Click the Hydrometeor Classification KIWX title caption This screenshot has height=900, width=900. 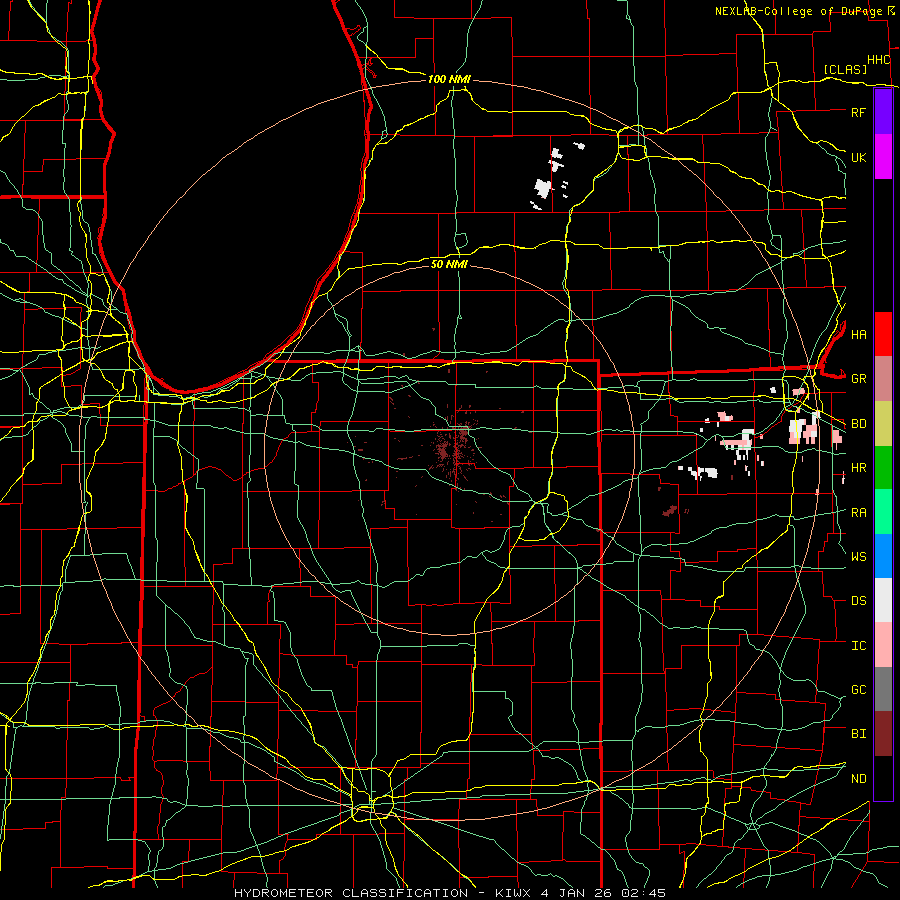[x=449, y=893]
